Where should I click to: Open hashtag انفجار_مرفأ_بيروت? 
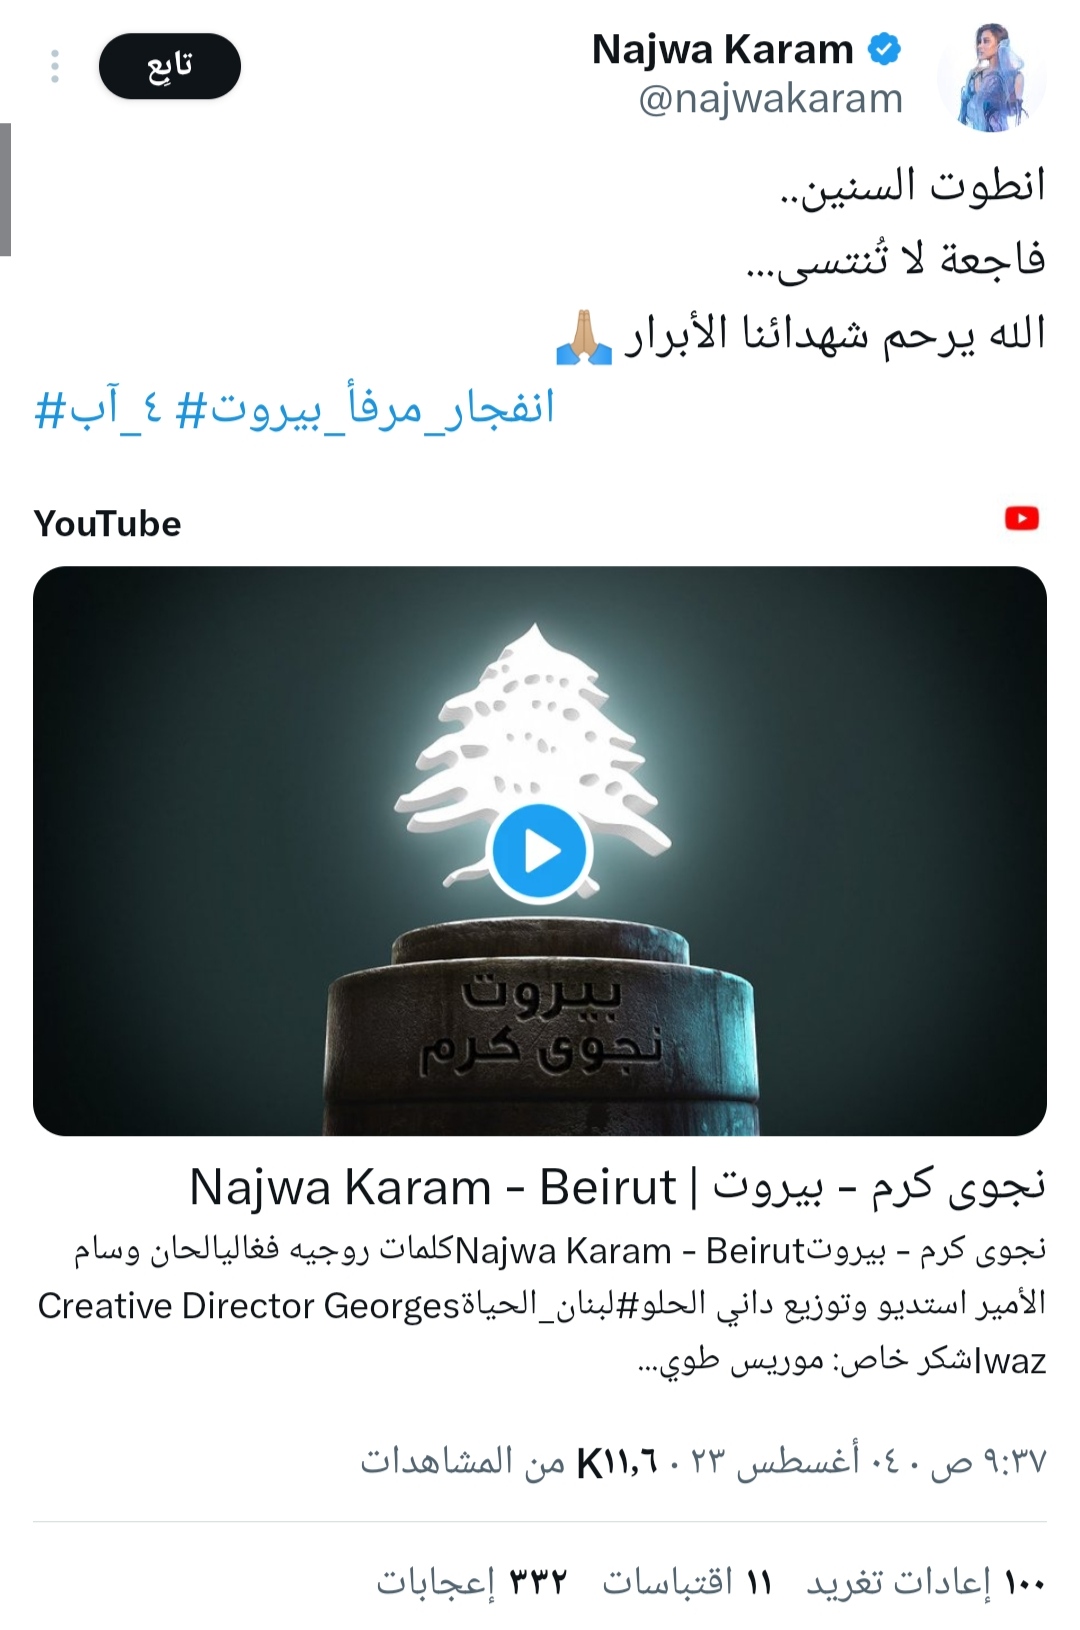click(x=365, y=408)
